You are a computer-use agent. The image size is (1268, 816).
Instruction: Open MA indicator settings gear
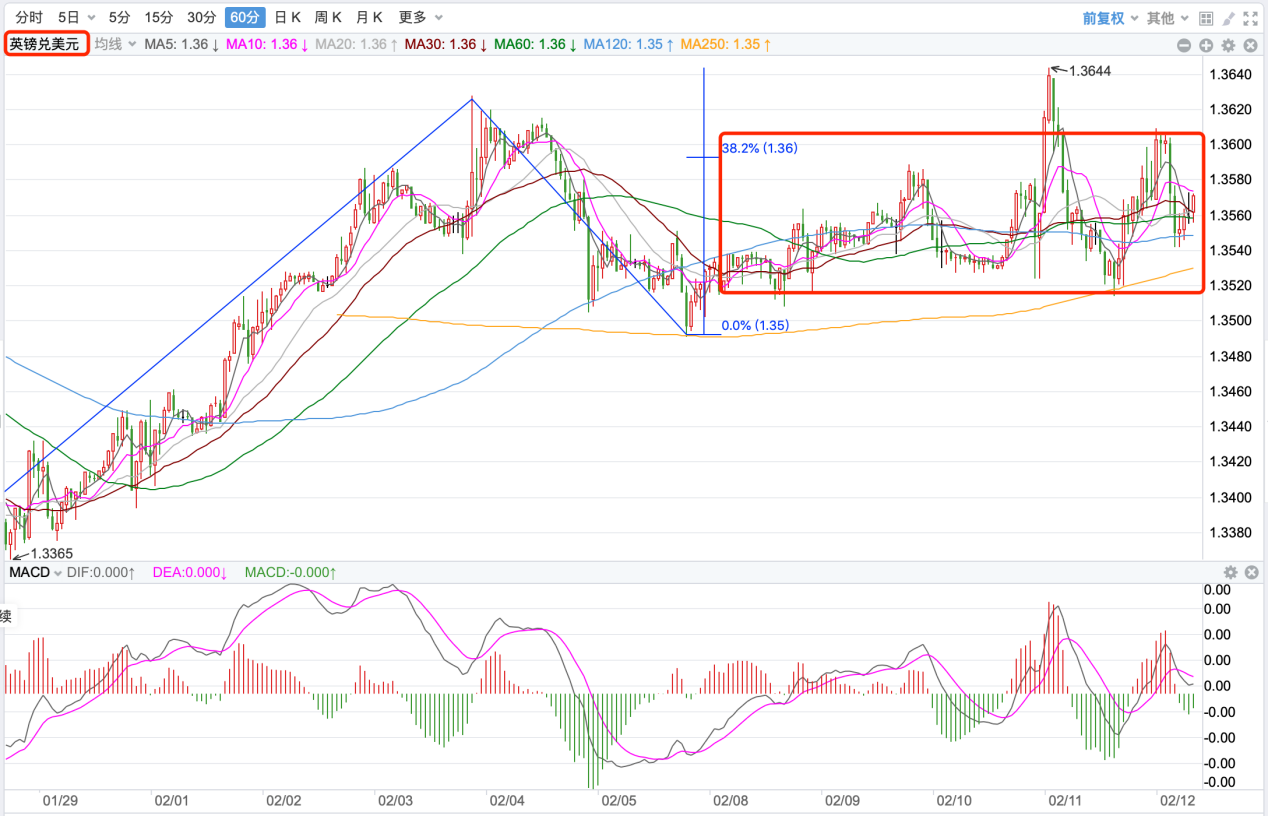click(1228, 45)
